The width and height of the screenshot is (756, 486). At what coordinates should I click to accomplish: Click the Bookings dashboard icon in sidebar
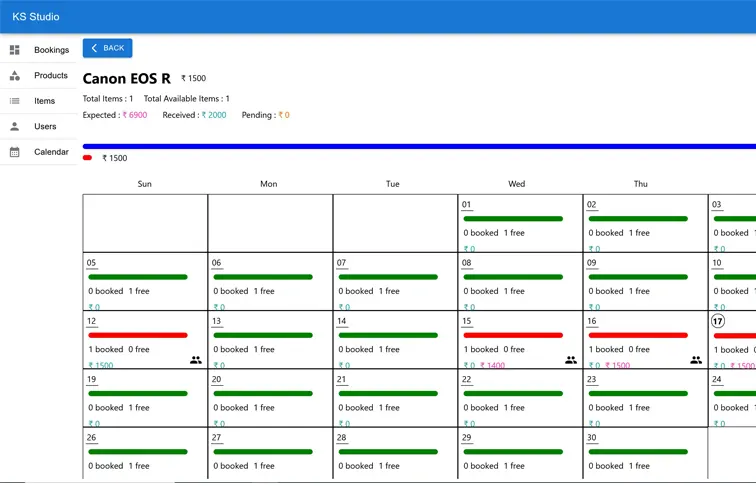pos(14,50)
